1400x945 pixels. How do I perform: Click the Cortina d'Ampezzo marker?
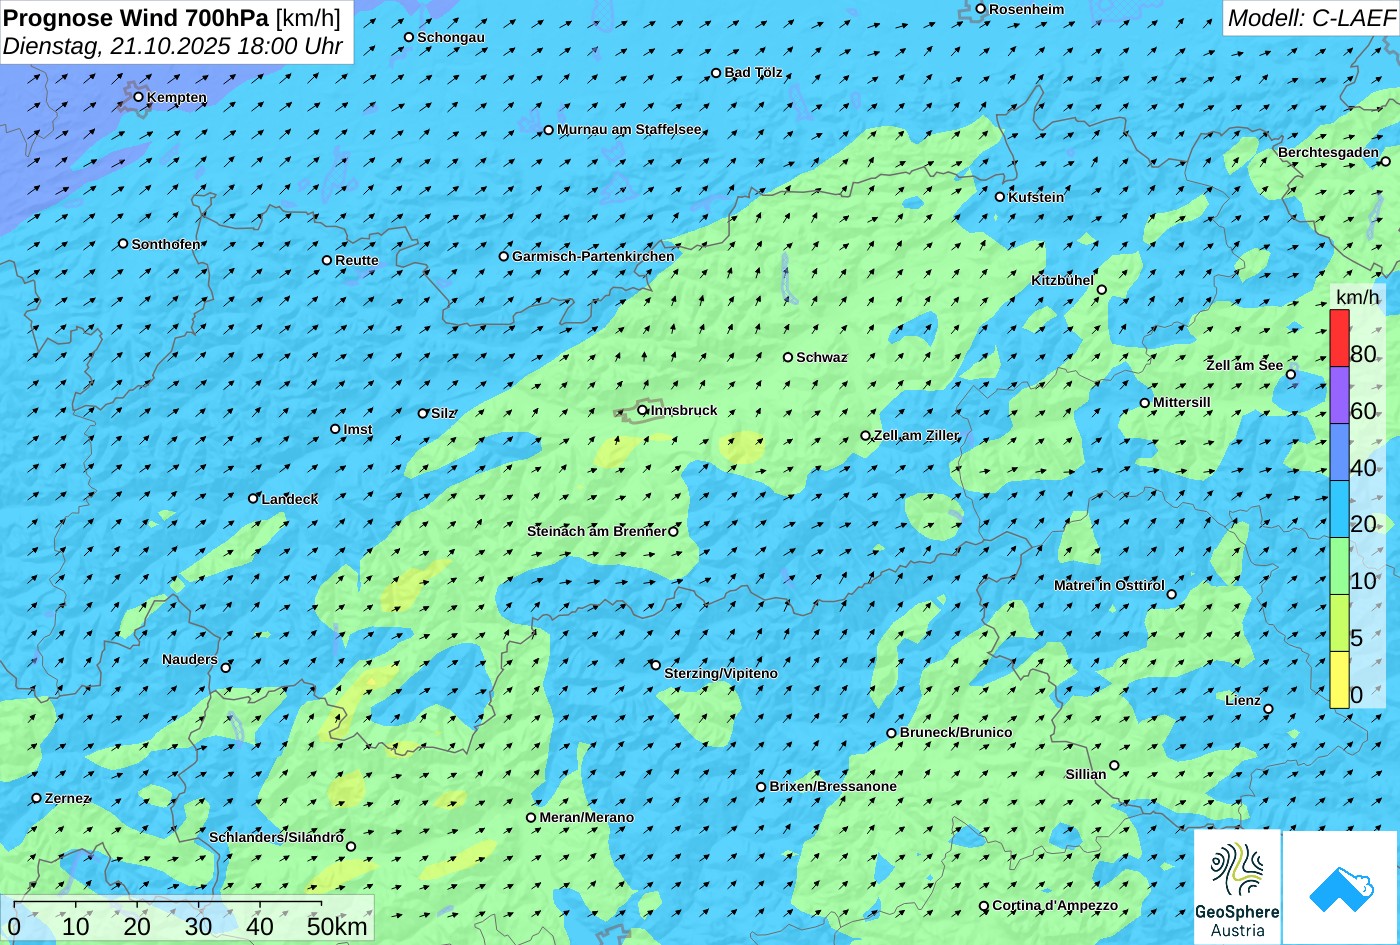point(984,906)
